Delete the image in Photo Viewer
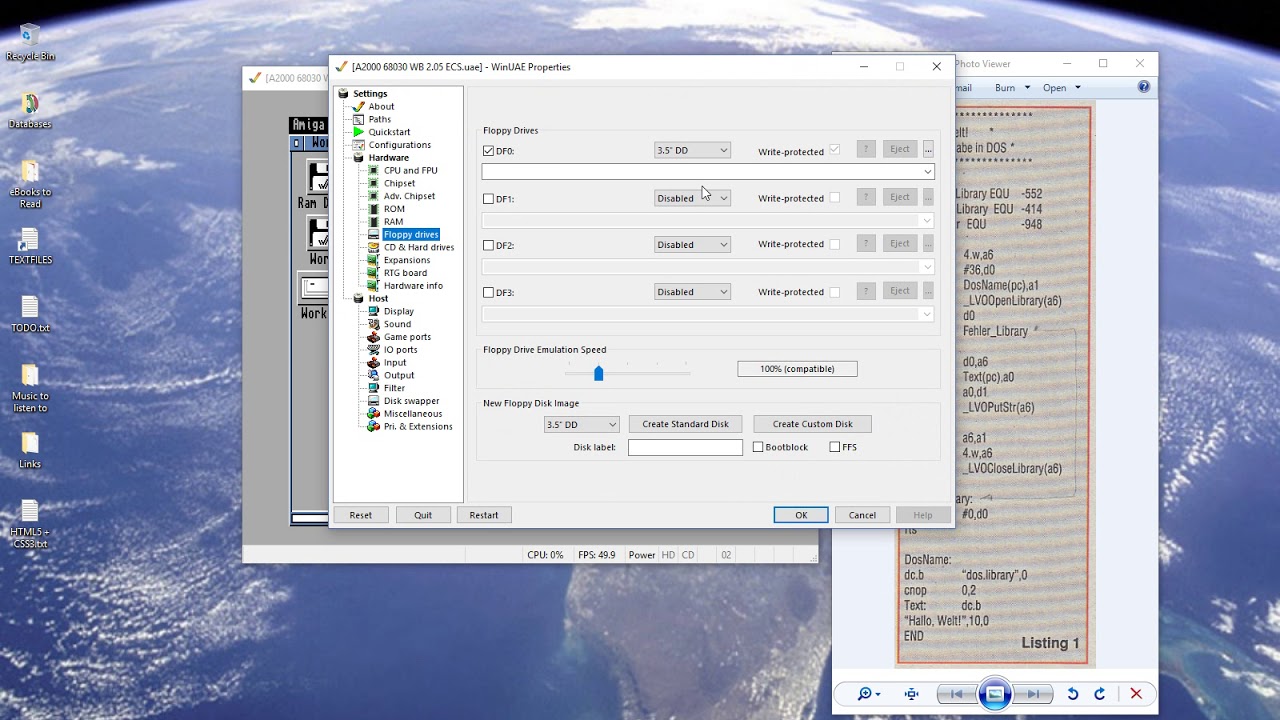This screenshot has height=720, width=1280. coord(1136,694)
